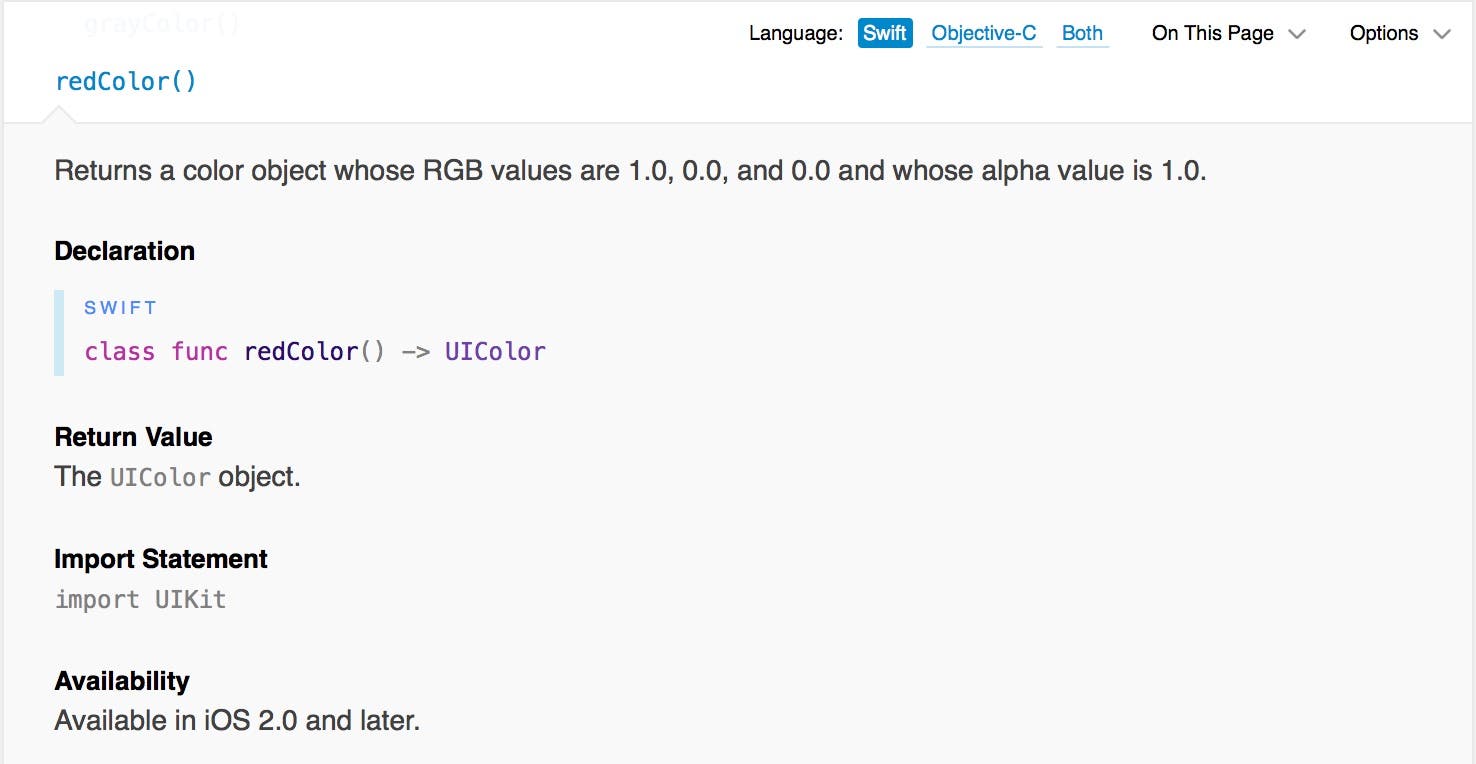Click the chevron arrow beside Options
The image size is (1476, 764).
point(1441,34)
